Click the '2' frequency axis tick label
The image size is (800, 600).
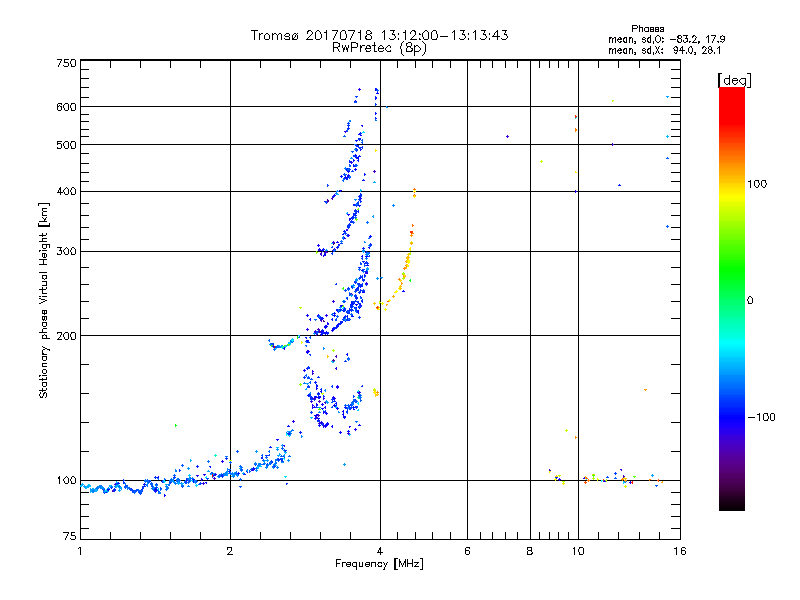230,551
